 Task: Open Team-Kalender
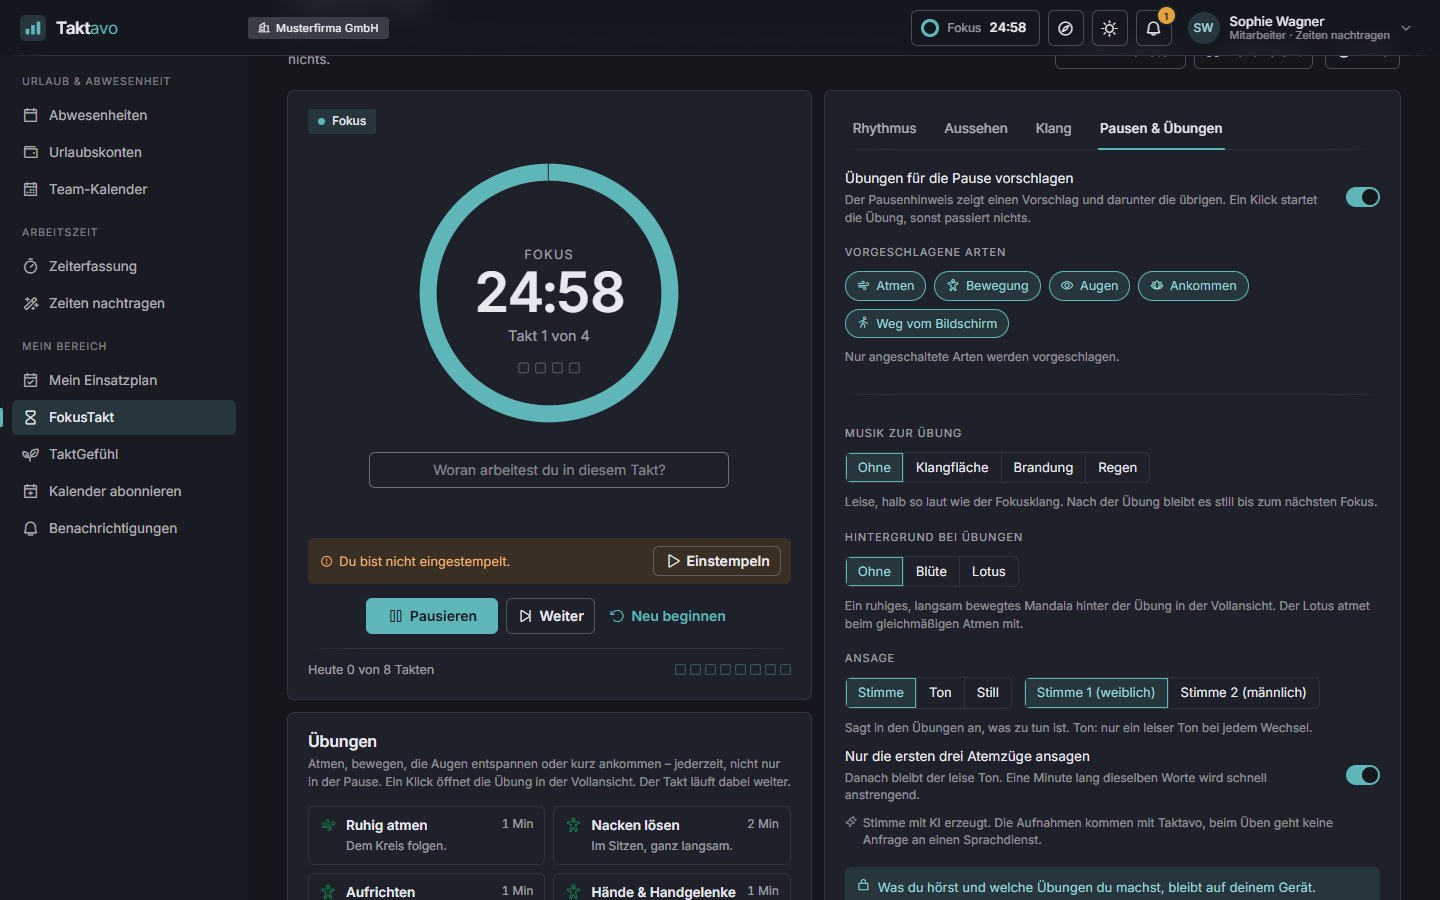point(124,189)
